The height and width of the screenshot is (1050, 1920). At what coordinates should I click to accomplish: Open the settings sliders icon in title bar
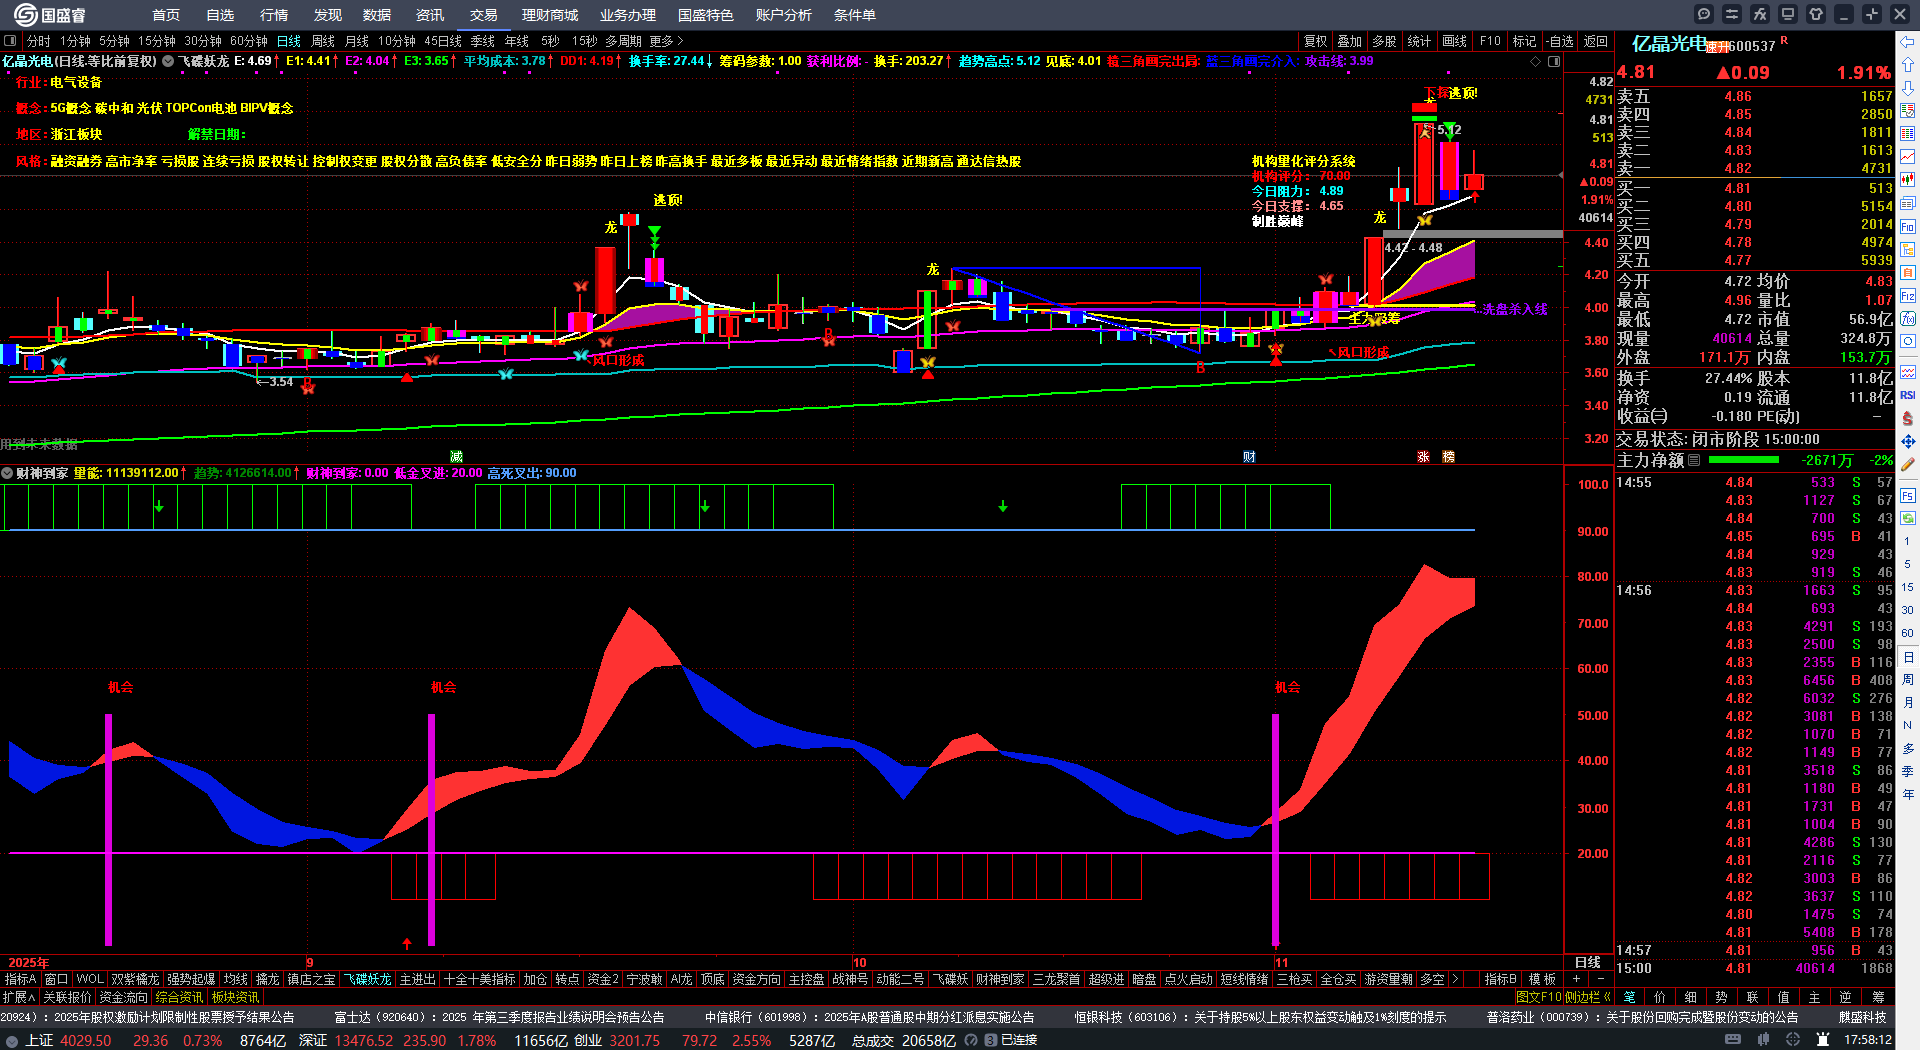point(1732,14)
